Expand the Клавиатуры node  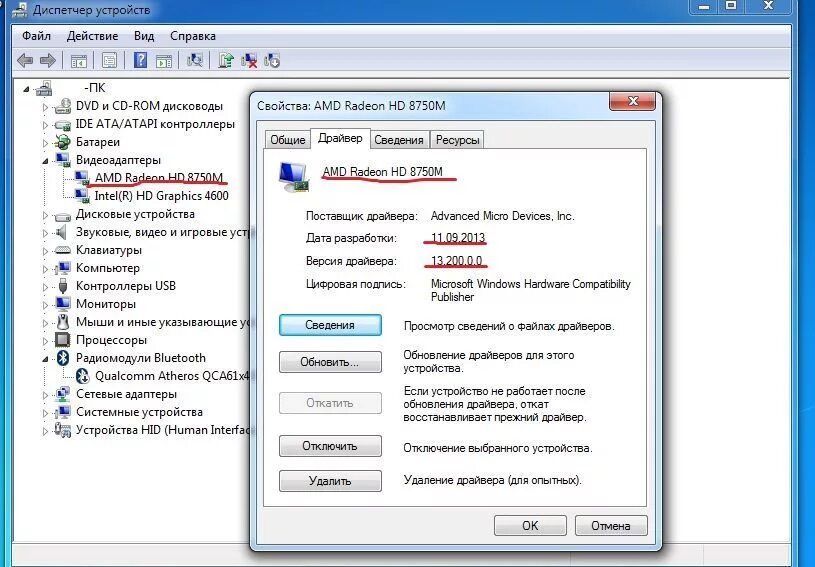45,251
